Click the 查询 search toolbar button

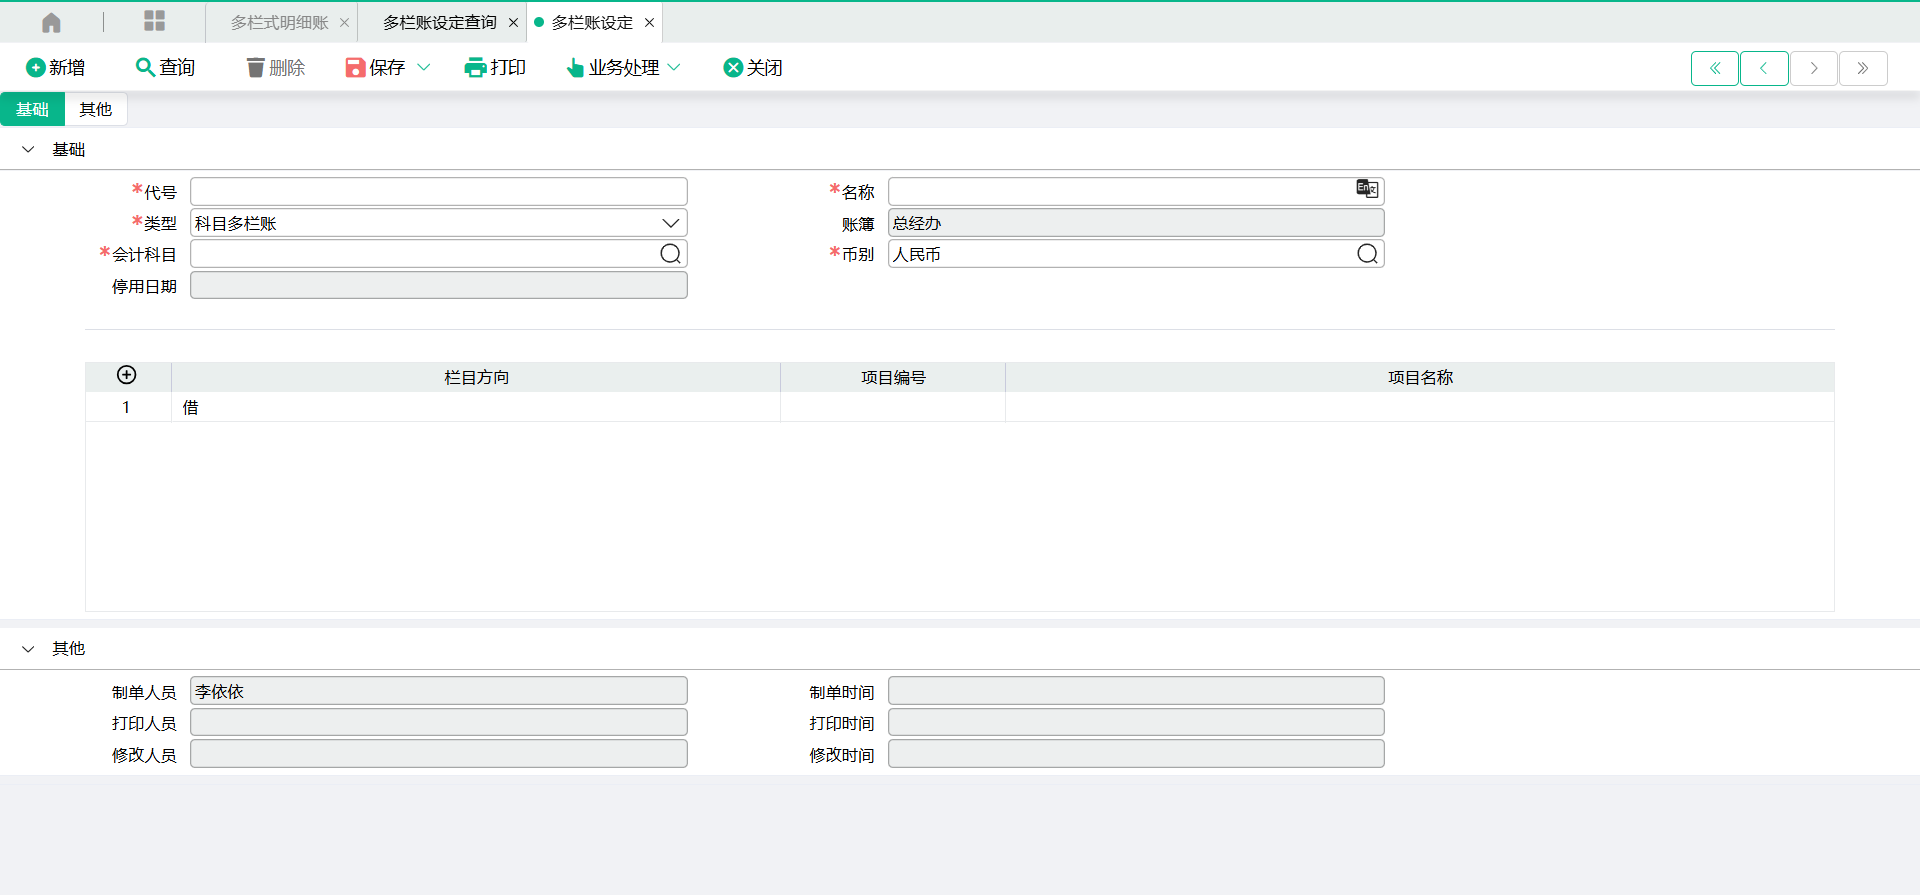(x=165, y=67)
